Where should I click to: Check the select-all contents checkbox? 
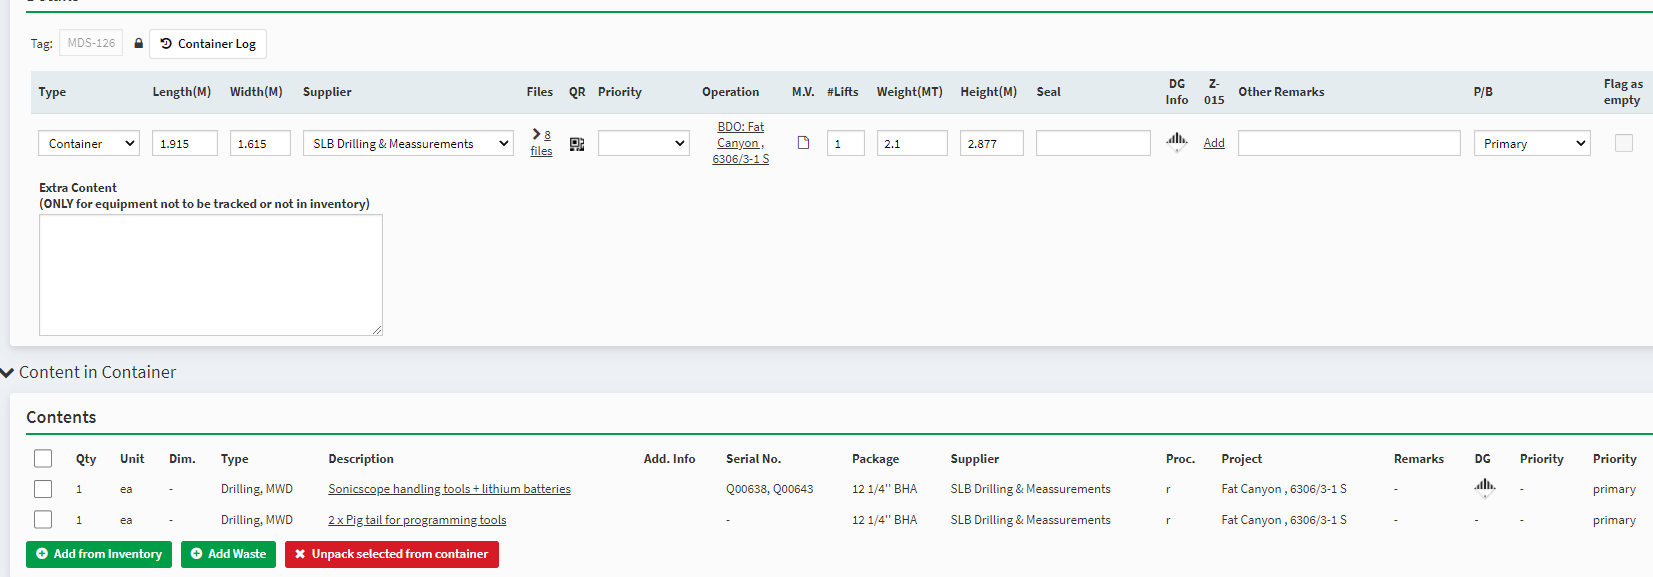43,458
